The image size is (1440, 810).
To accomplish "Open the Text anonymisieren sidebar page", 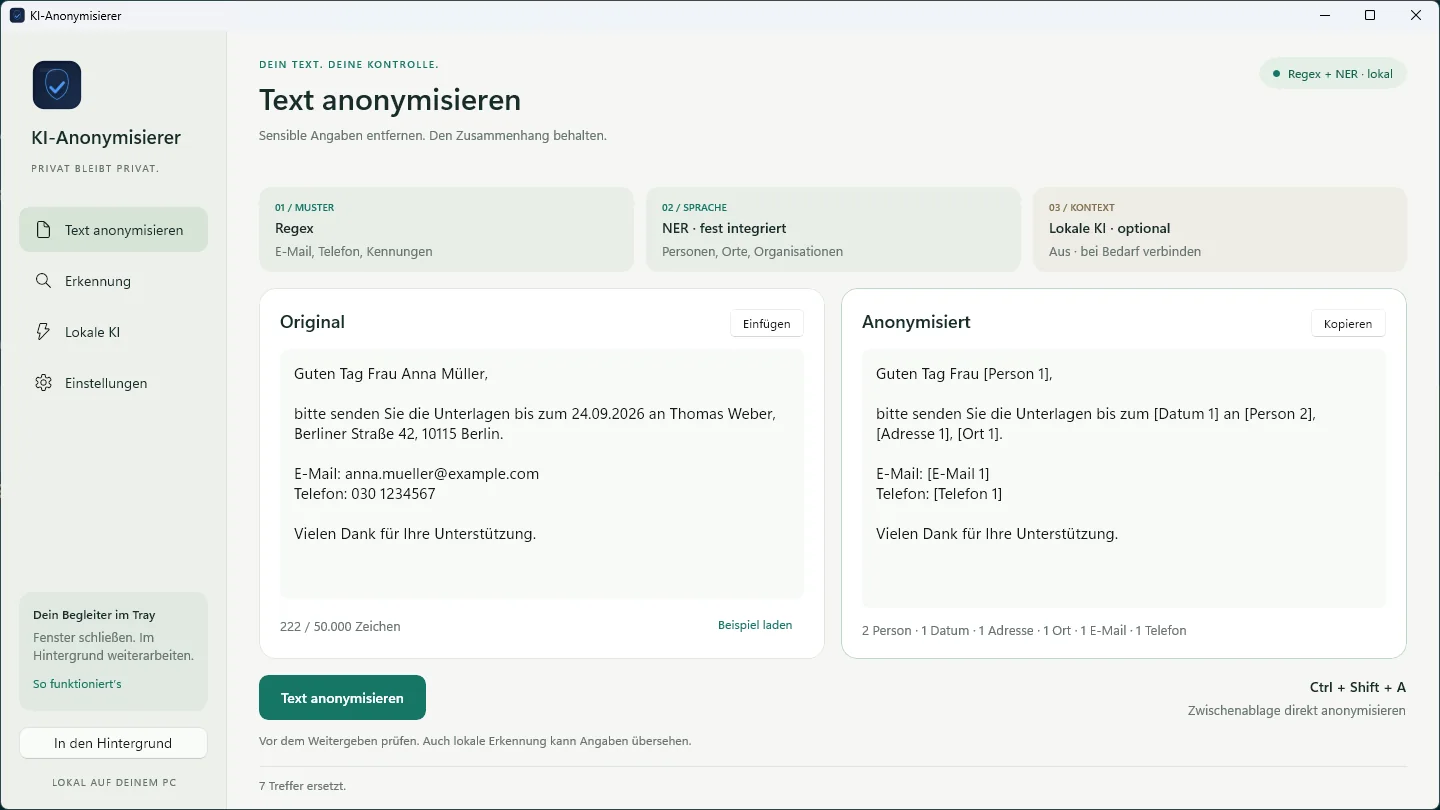I will click(x=113, y=230).
